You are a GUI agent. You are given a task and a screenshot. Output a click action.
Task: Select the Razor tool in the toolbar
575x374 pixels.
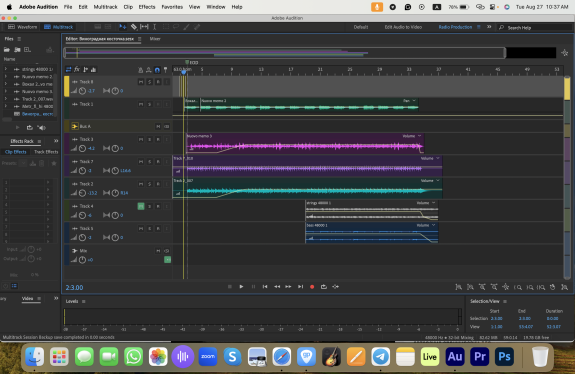click(134, 27)
